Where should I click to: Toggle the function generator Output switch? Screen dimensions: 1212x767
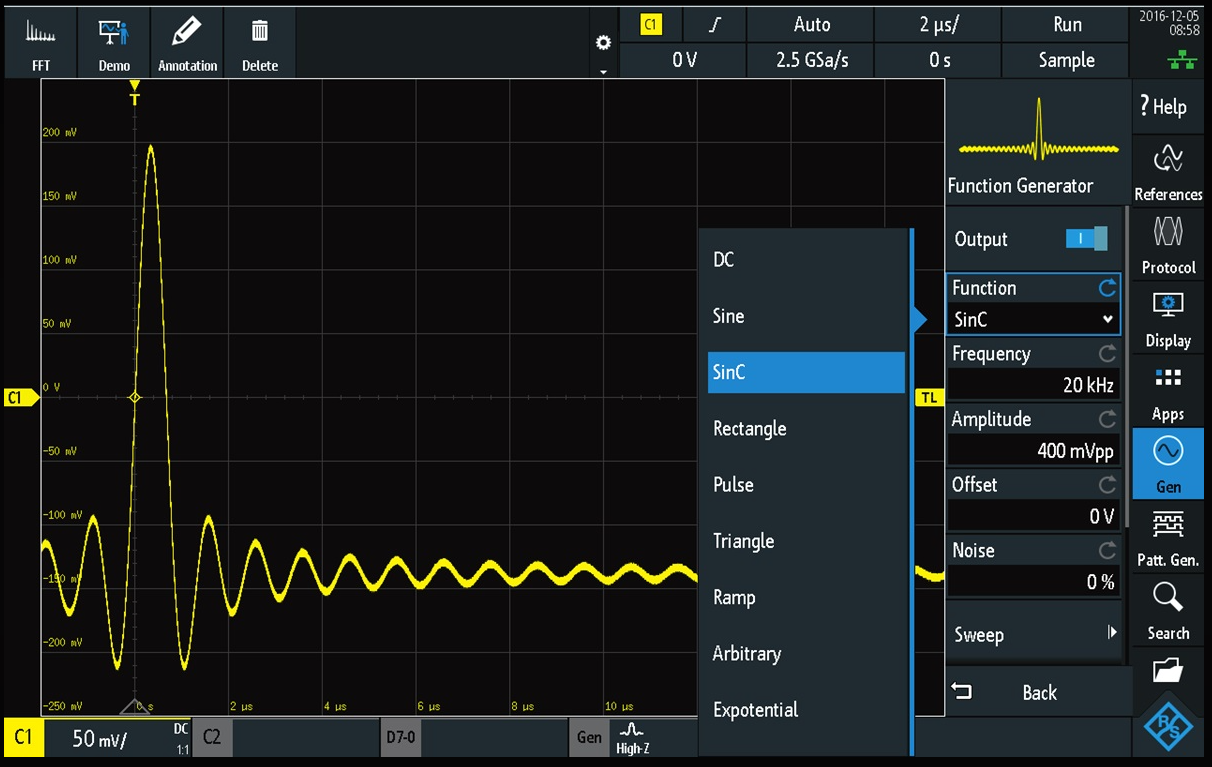coord(1086,239)
